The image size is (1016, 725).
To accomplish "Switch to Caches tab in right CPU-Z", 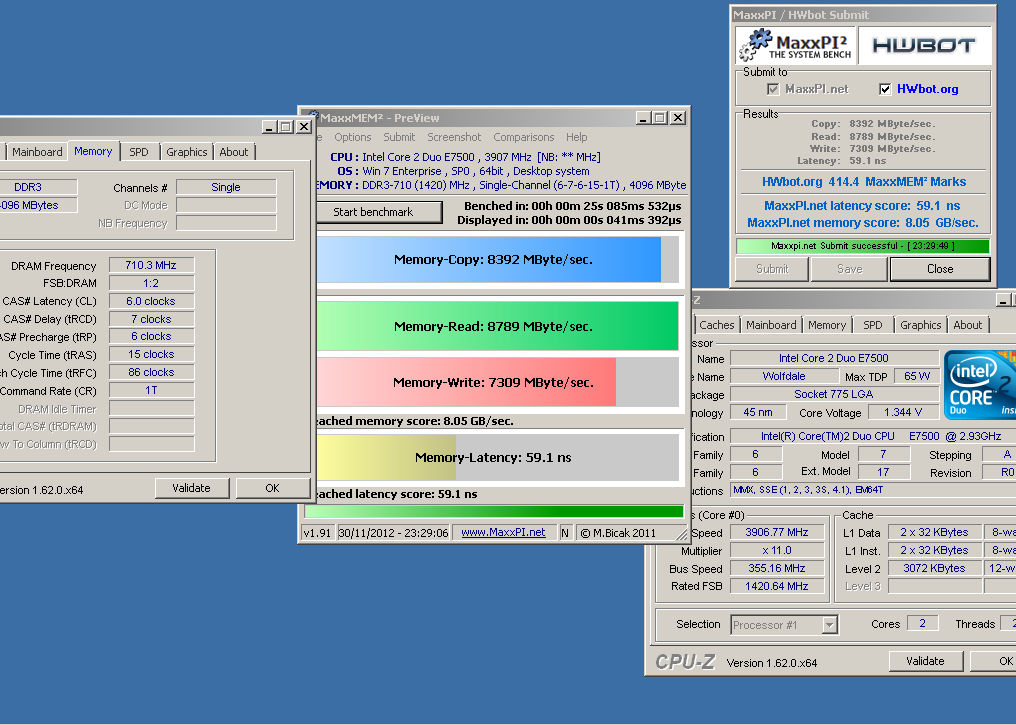I will 717,325.
